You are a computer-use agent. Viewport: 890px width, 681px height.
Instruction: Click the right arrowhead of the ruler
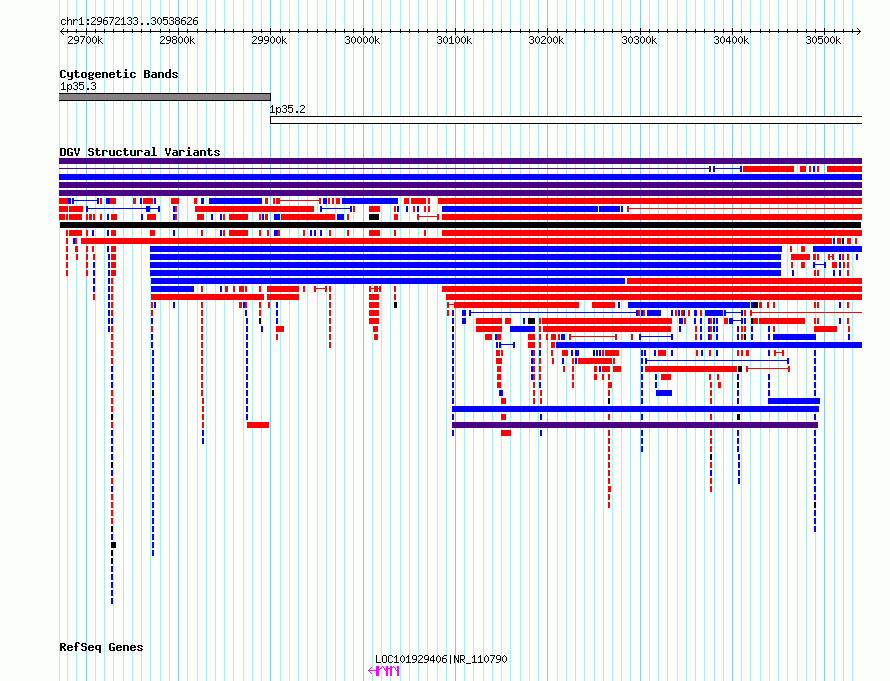tap(859, 31)
